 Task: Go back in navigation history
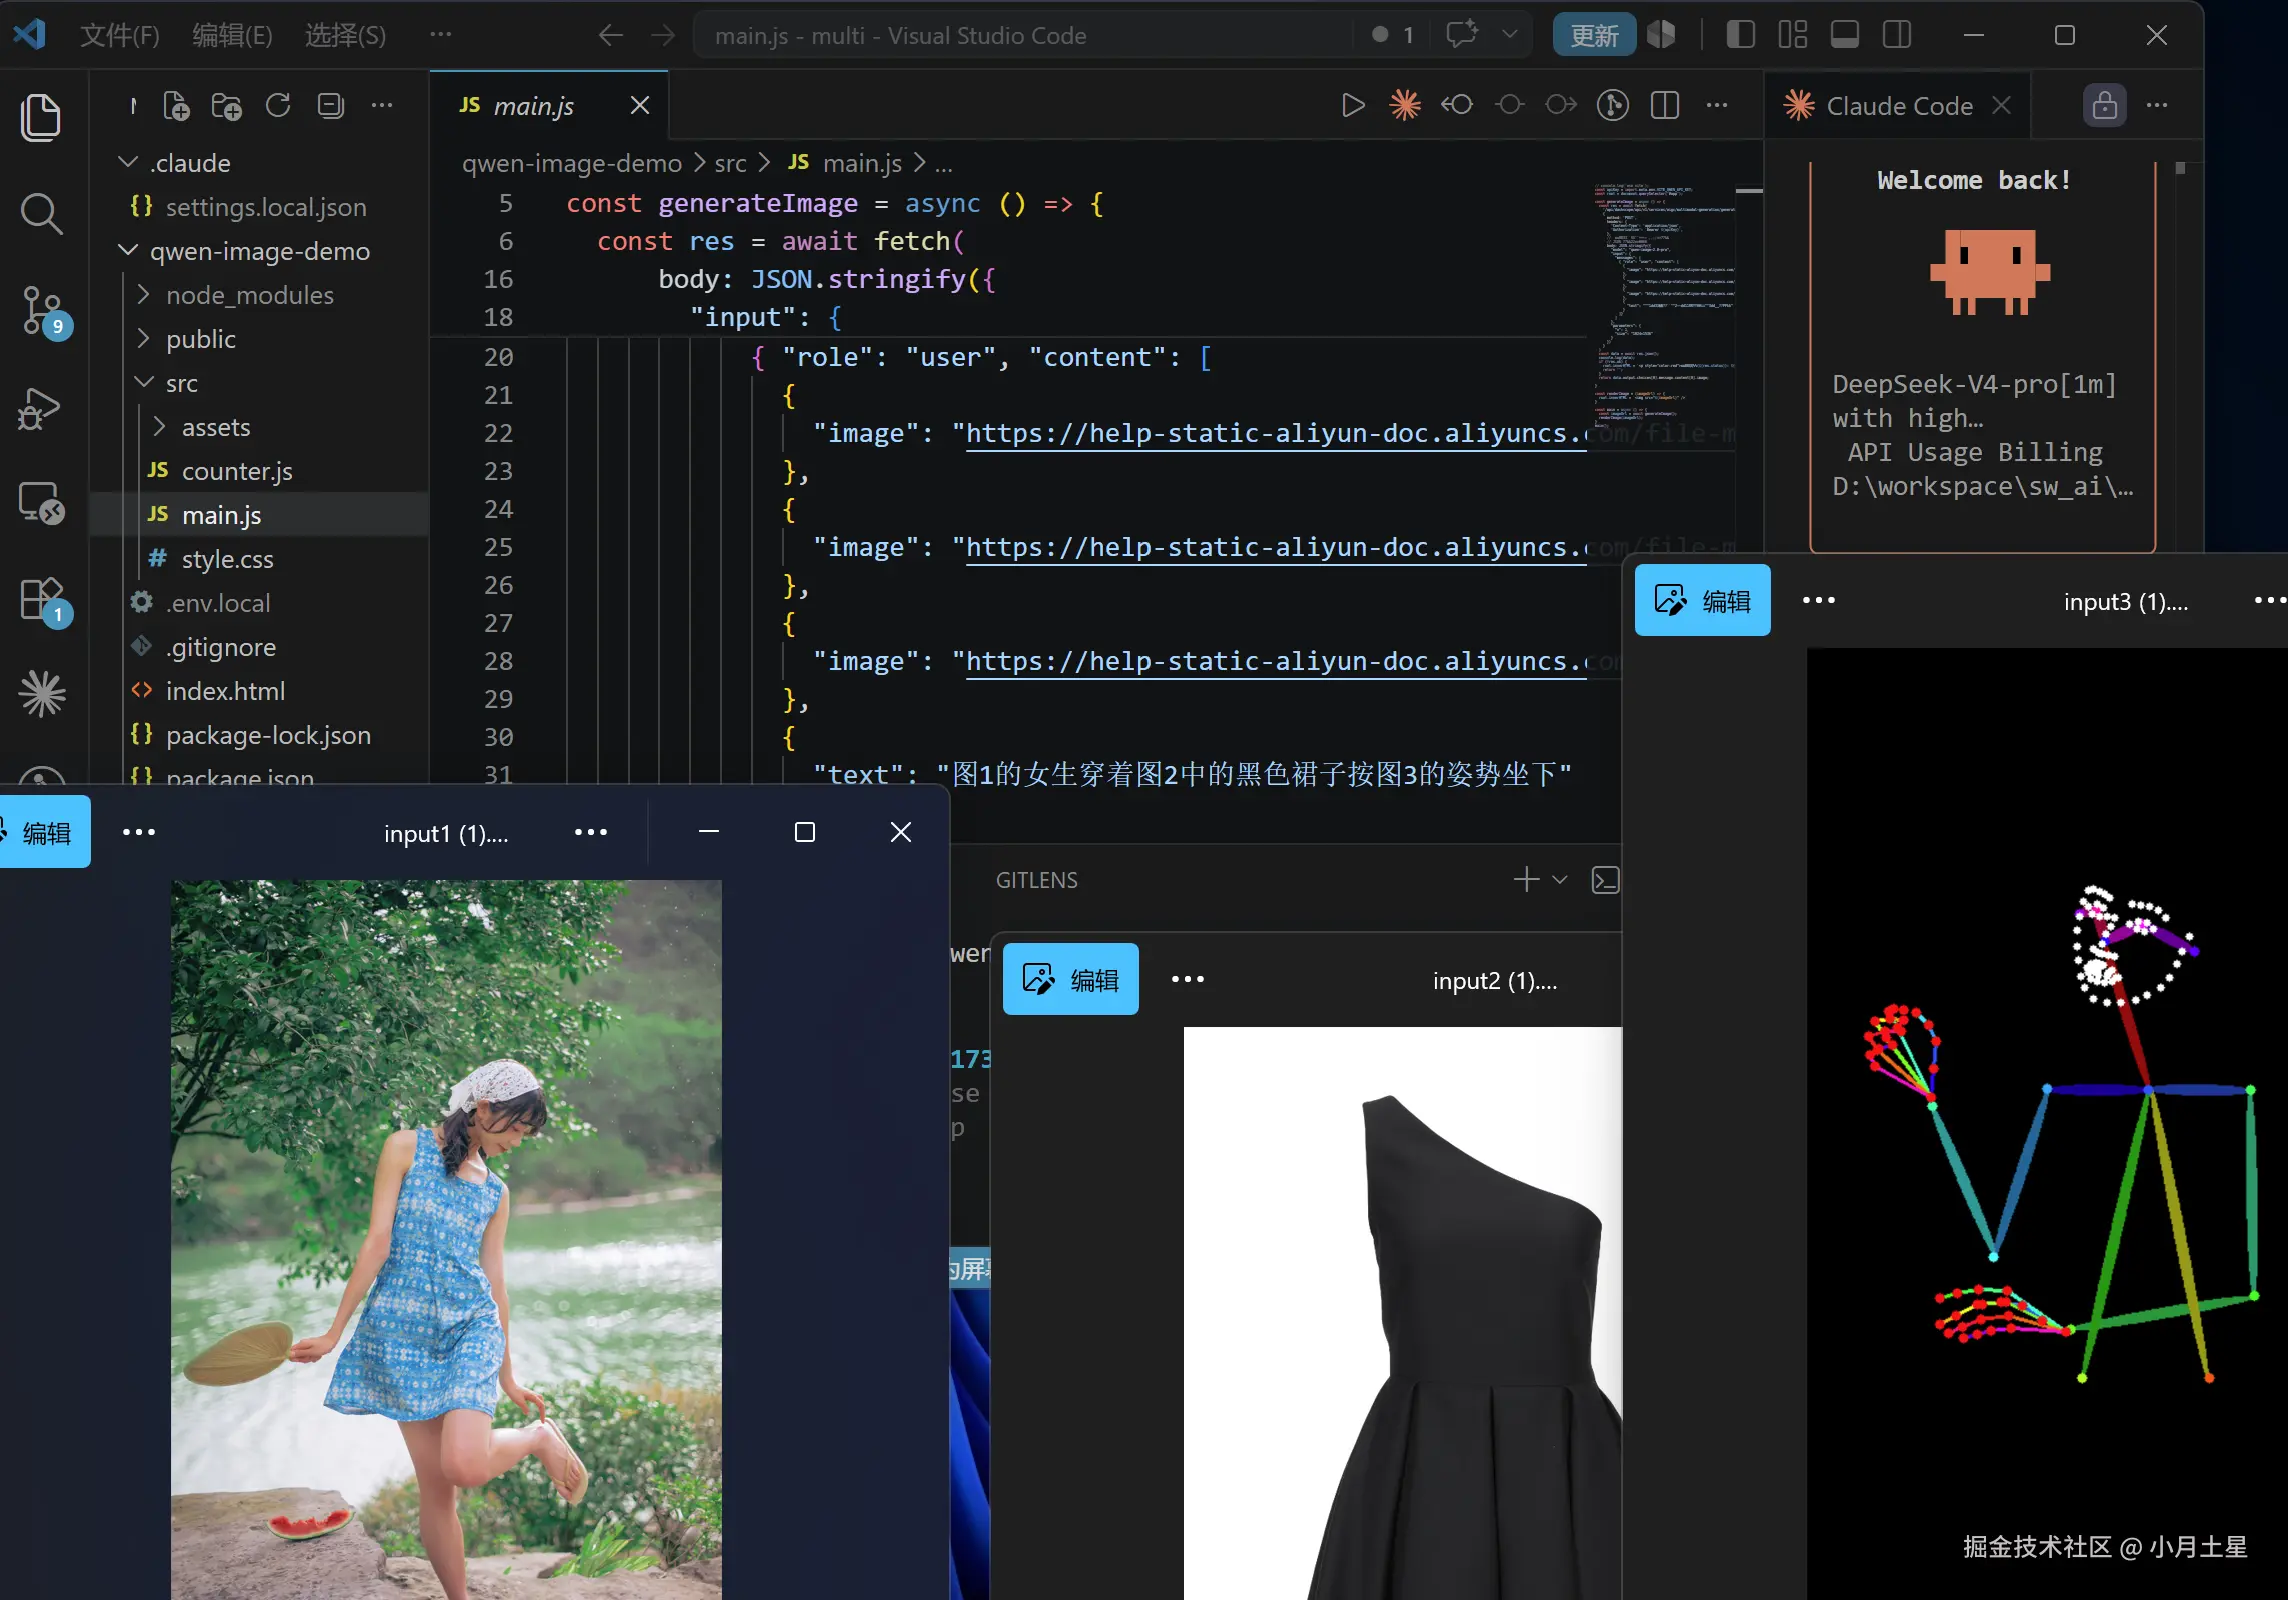pyautogui.click(x=610, y=36)
